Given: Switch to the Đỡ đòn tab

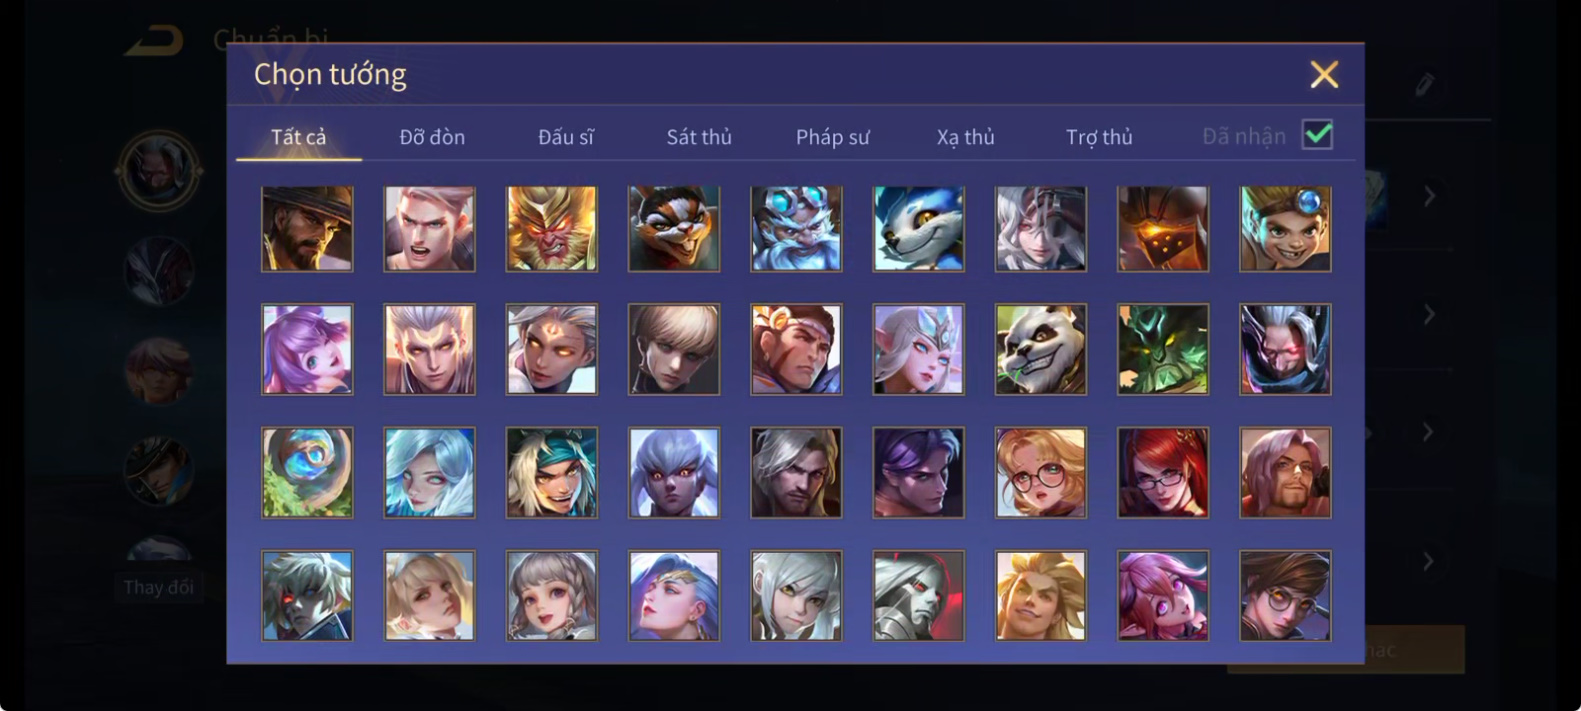Looking at the screenshot, I should tap(432, 137).
